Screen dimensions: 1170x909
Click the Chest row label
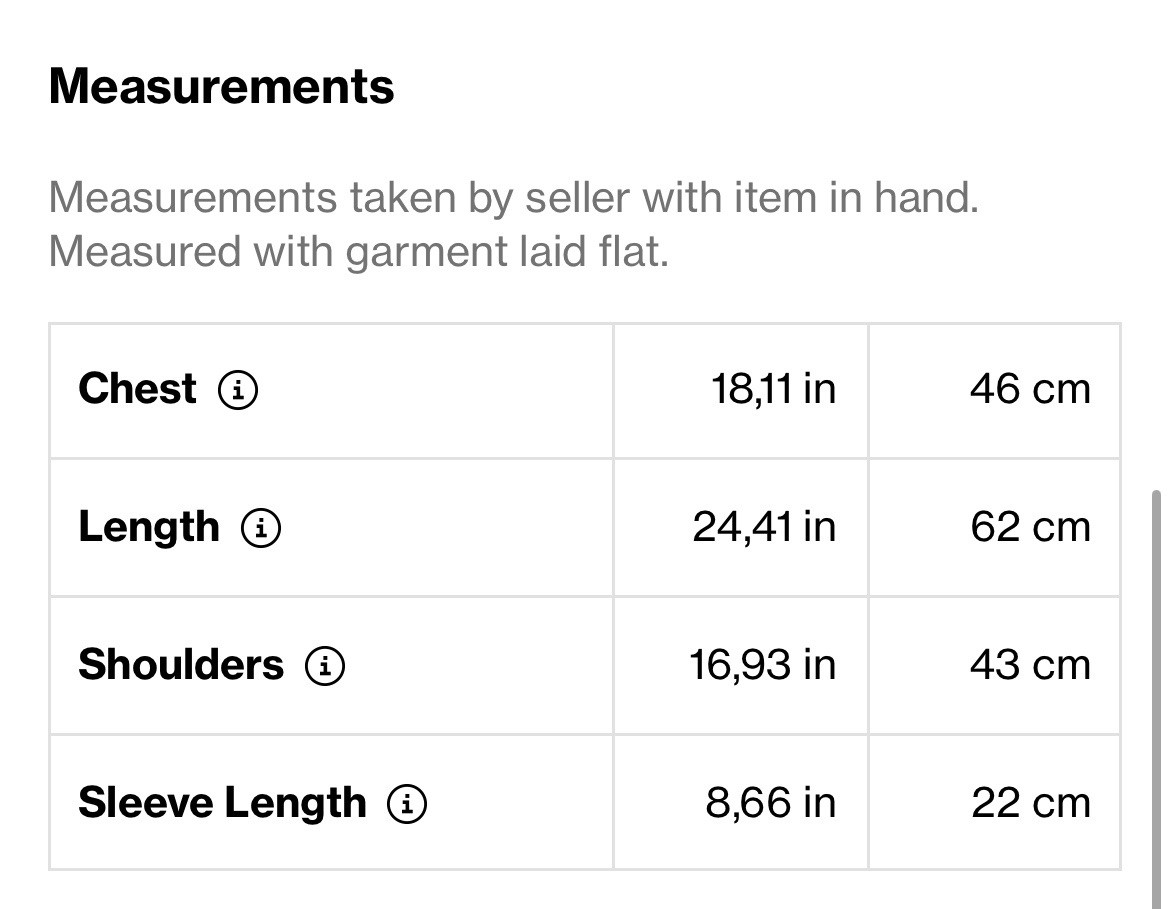[x=137, y=389]
